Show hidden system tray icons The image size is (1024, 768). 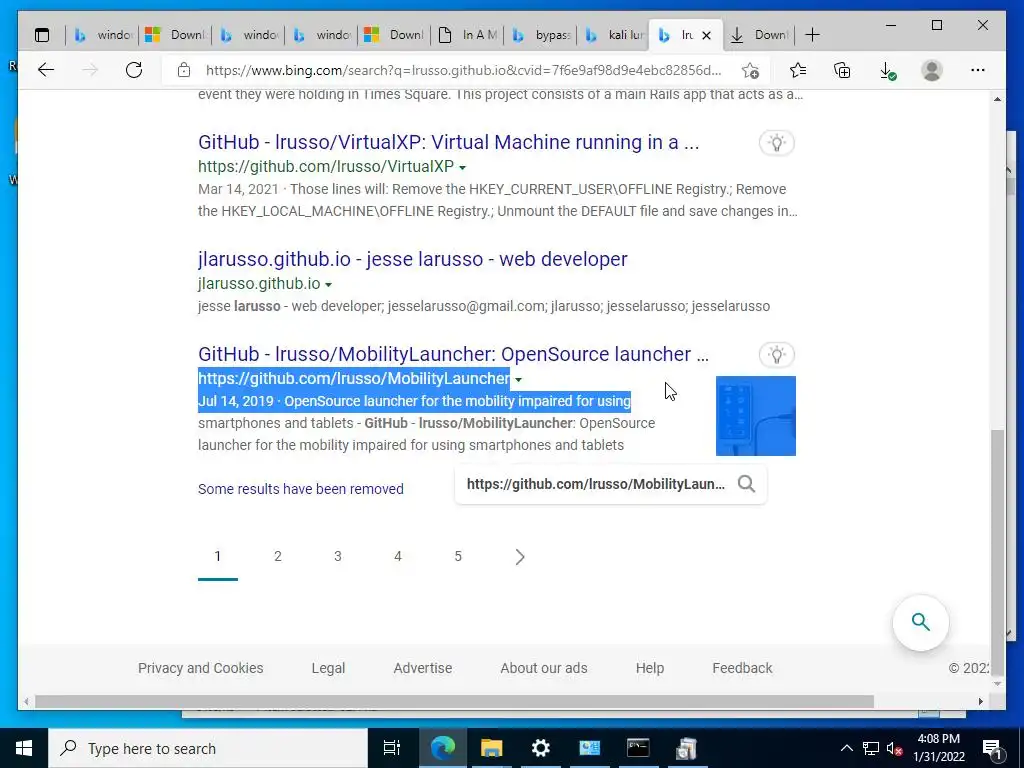pyautogui.click(x=846, y=748)
